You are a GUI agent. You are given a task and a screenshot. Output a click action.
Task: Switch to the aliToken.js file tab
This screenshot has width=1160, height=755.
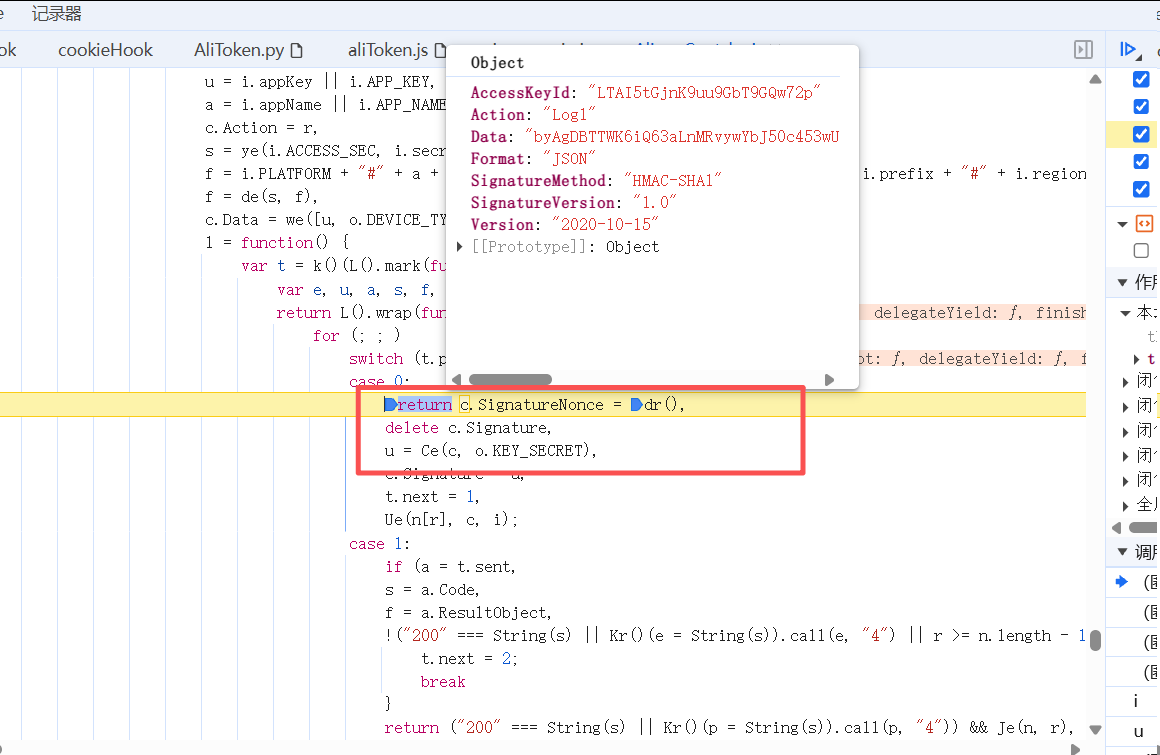(x=388, y=50)
